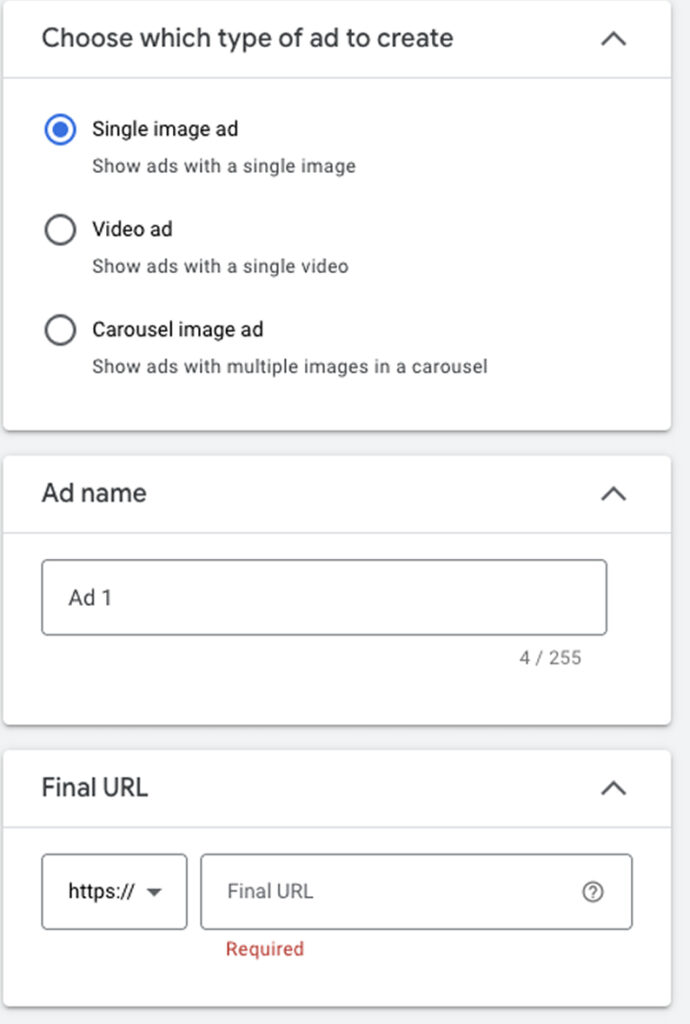Click 'Show ads with a single video' description

[x=220, y=267]
